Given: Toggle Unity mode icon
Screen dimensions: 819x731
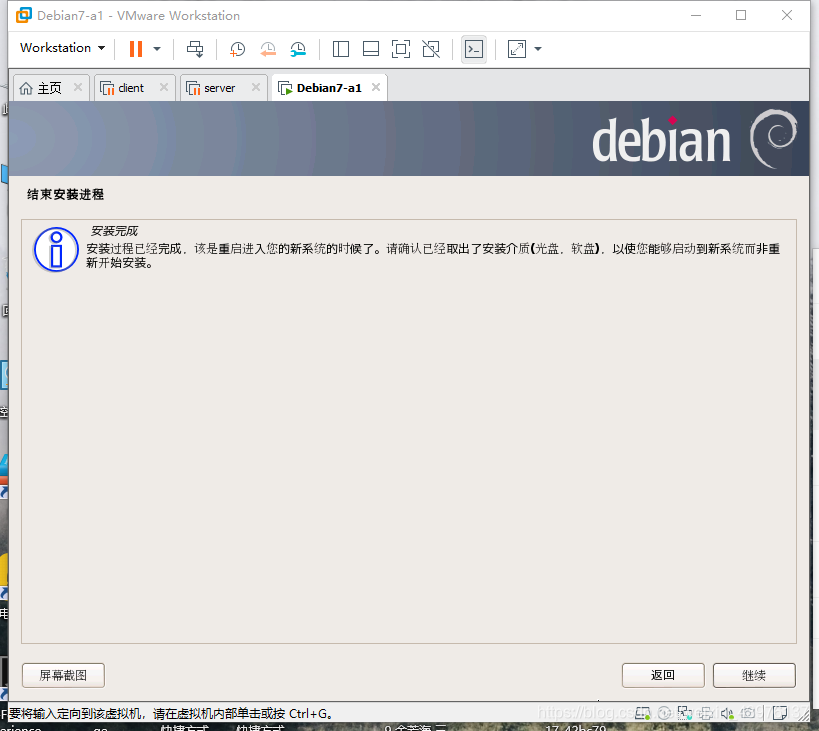Looking at the screenshot, I should click(431, 49).
